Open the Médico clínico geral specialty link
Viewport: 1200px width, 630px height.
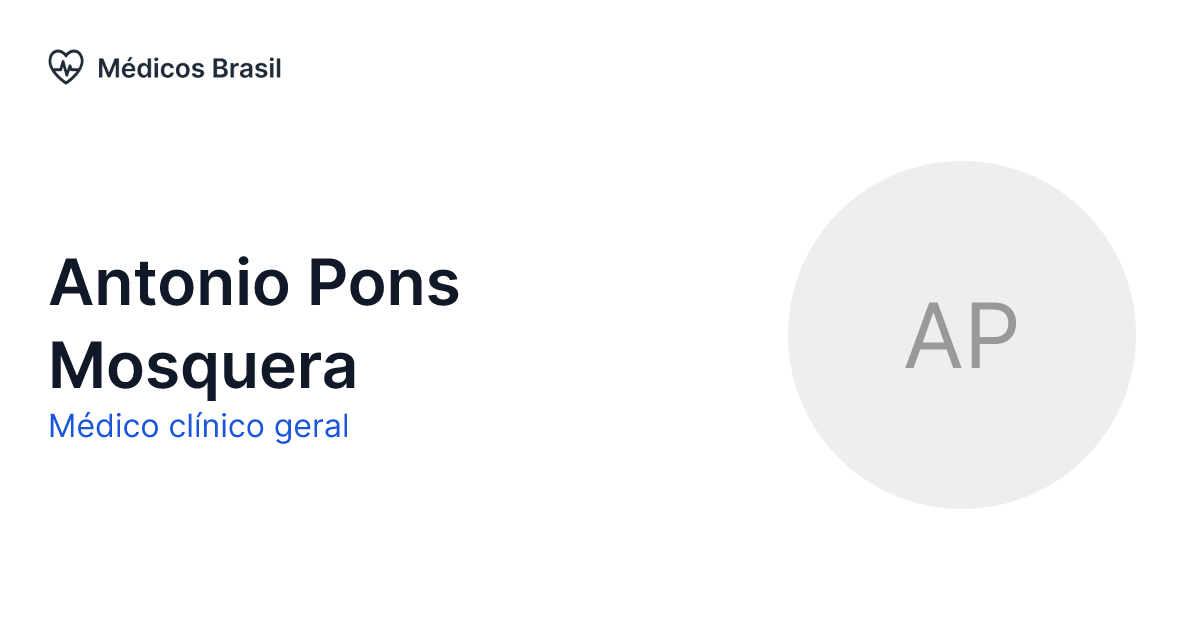click(x=198, y=426)
